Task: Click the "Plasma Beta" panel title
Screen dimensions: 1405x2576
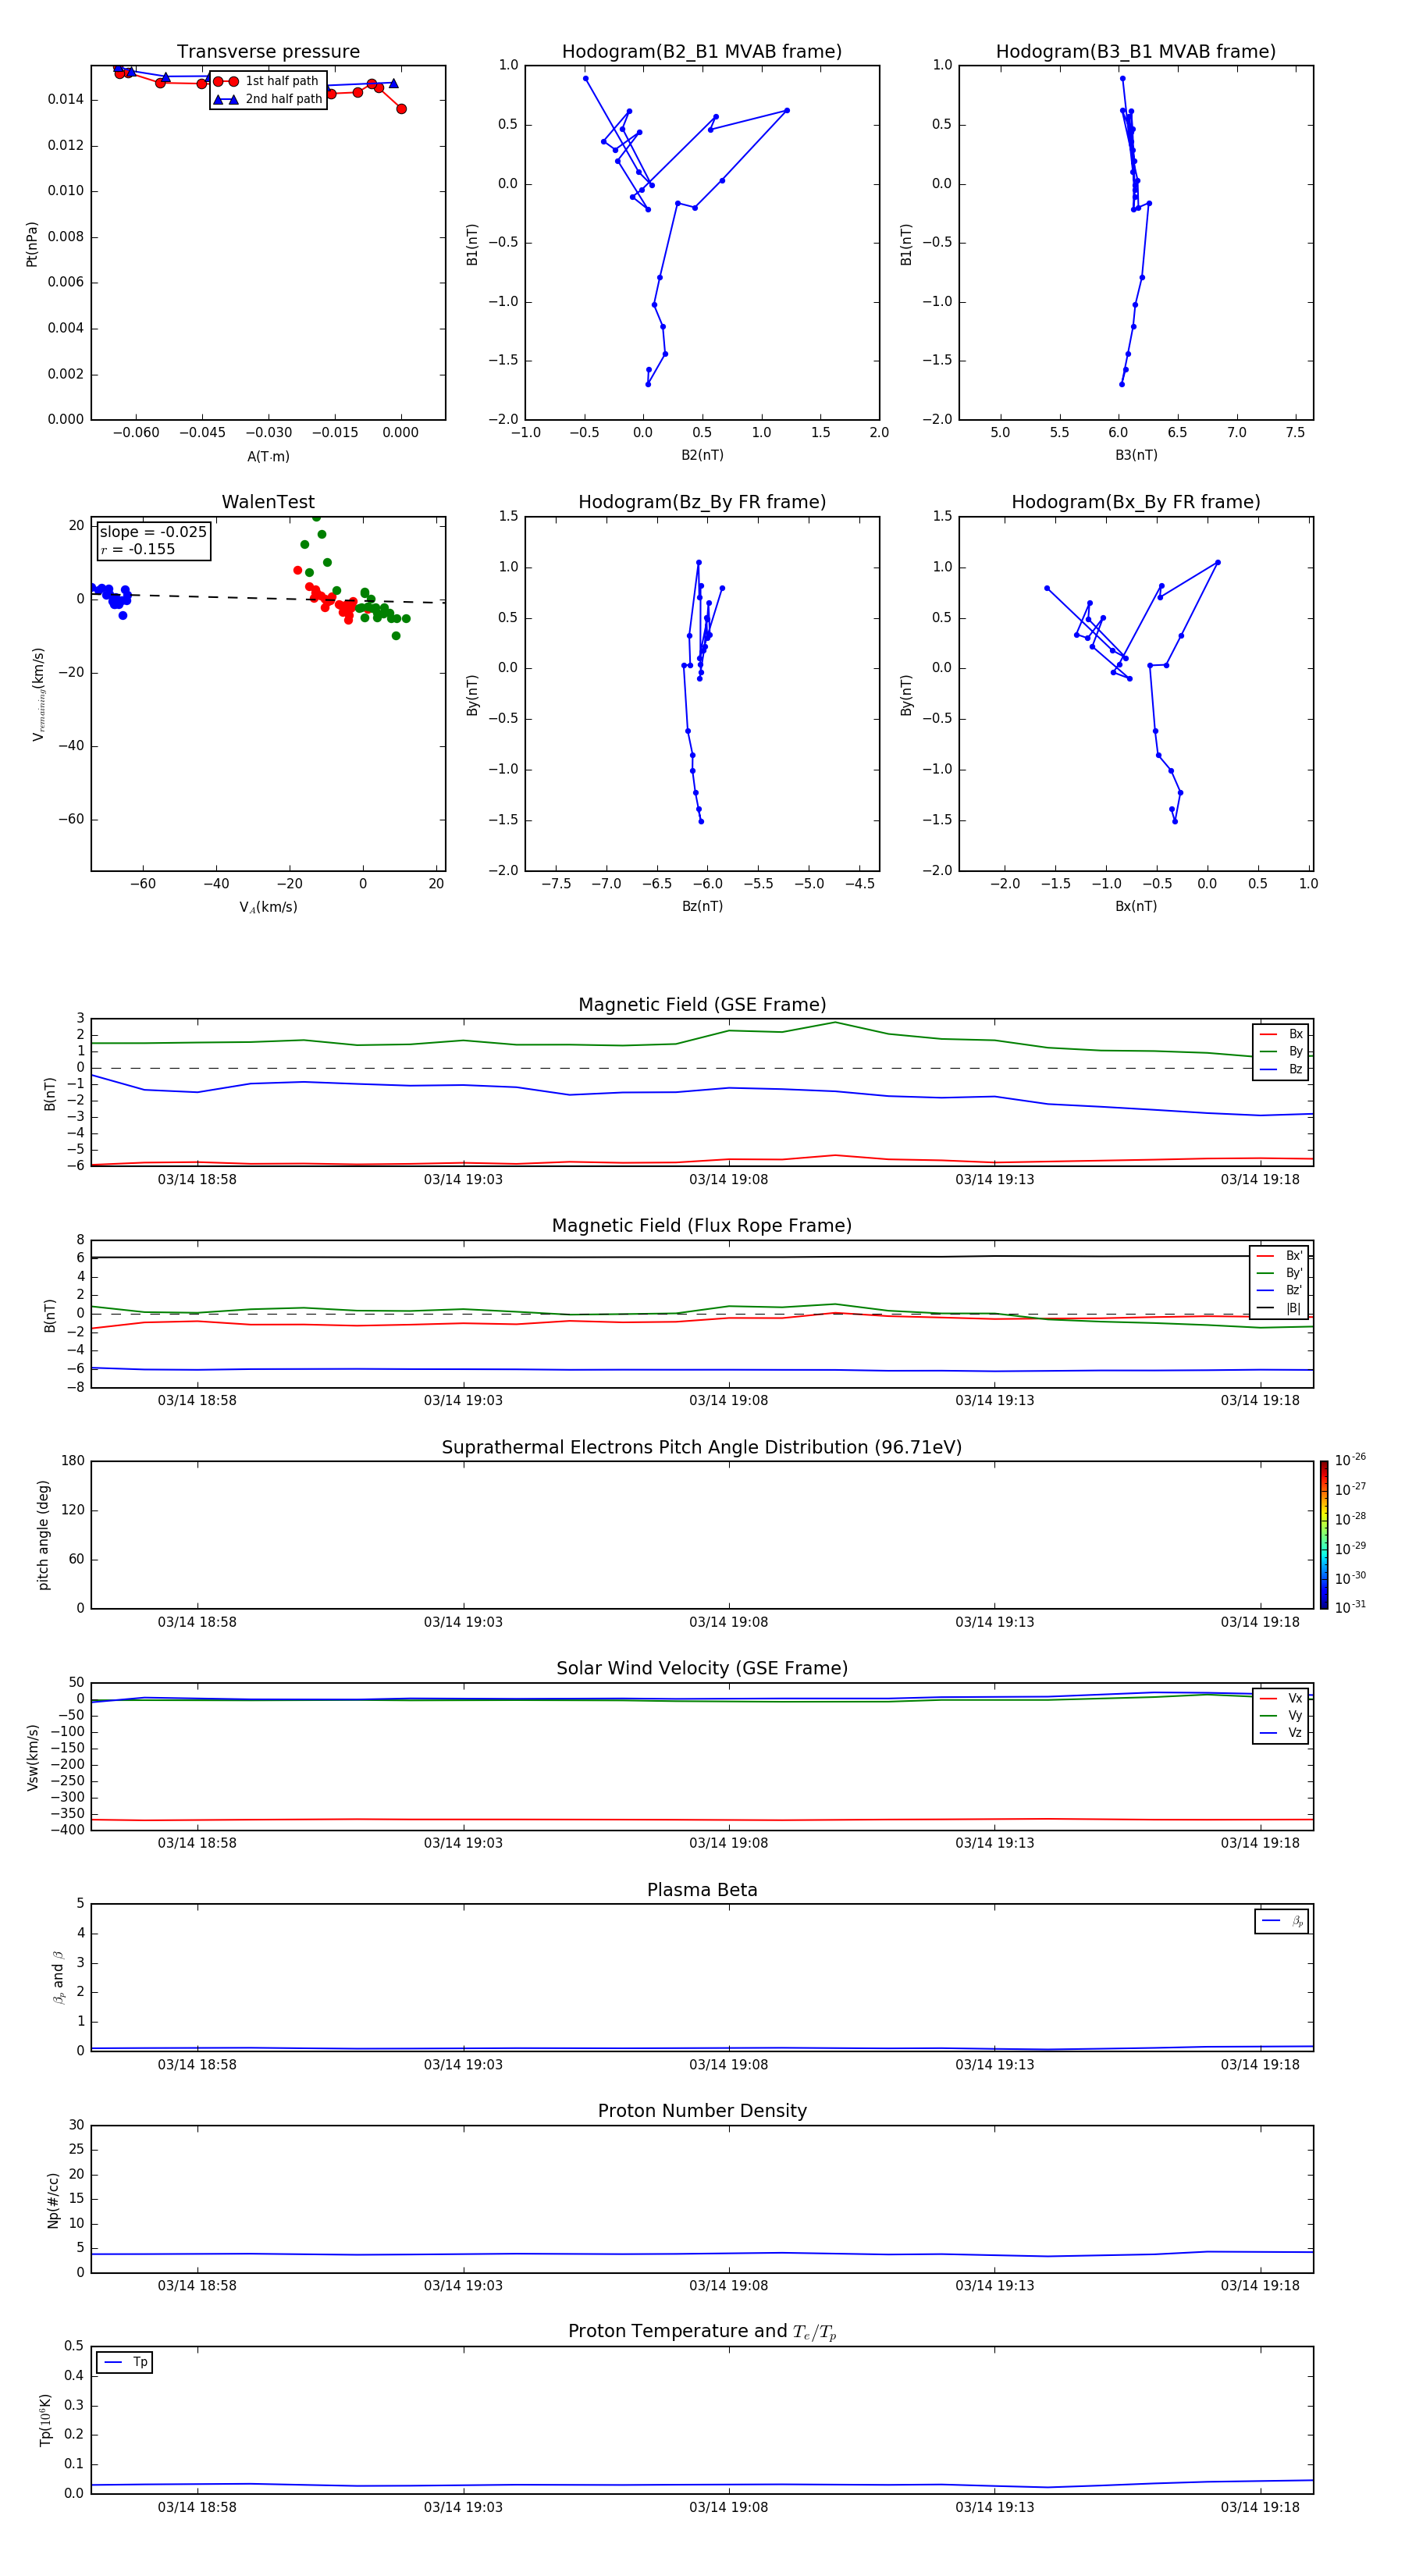Action: 702,1890
